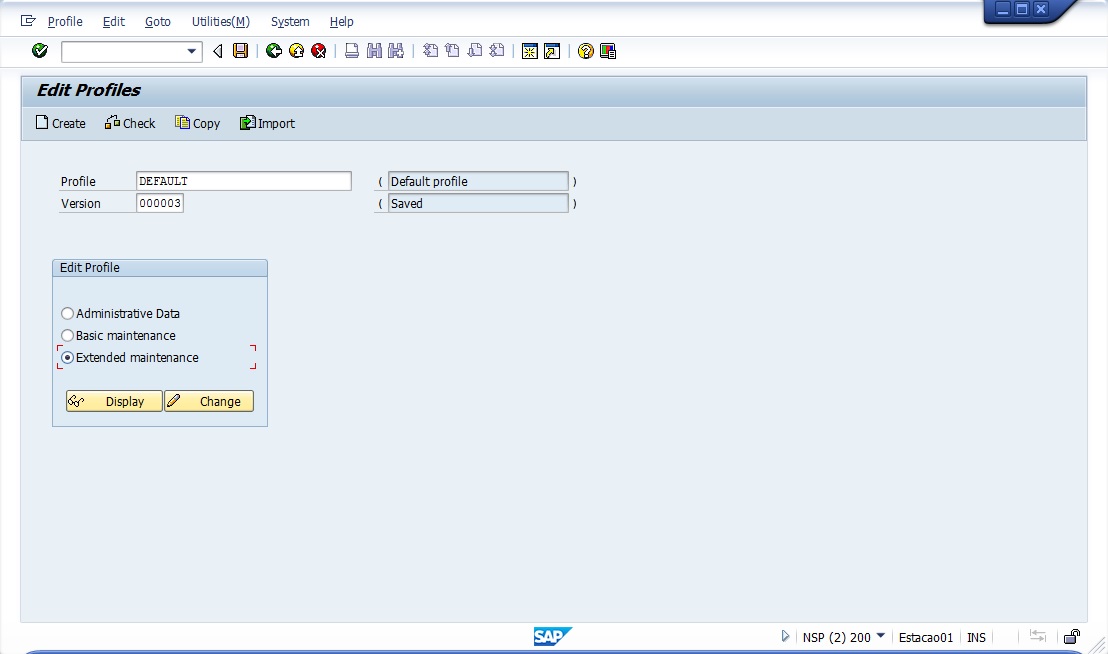Screen dimensions: 1108x654
Task: Expand status bar with the triangle arrow
Action: (785, 637)
